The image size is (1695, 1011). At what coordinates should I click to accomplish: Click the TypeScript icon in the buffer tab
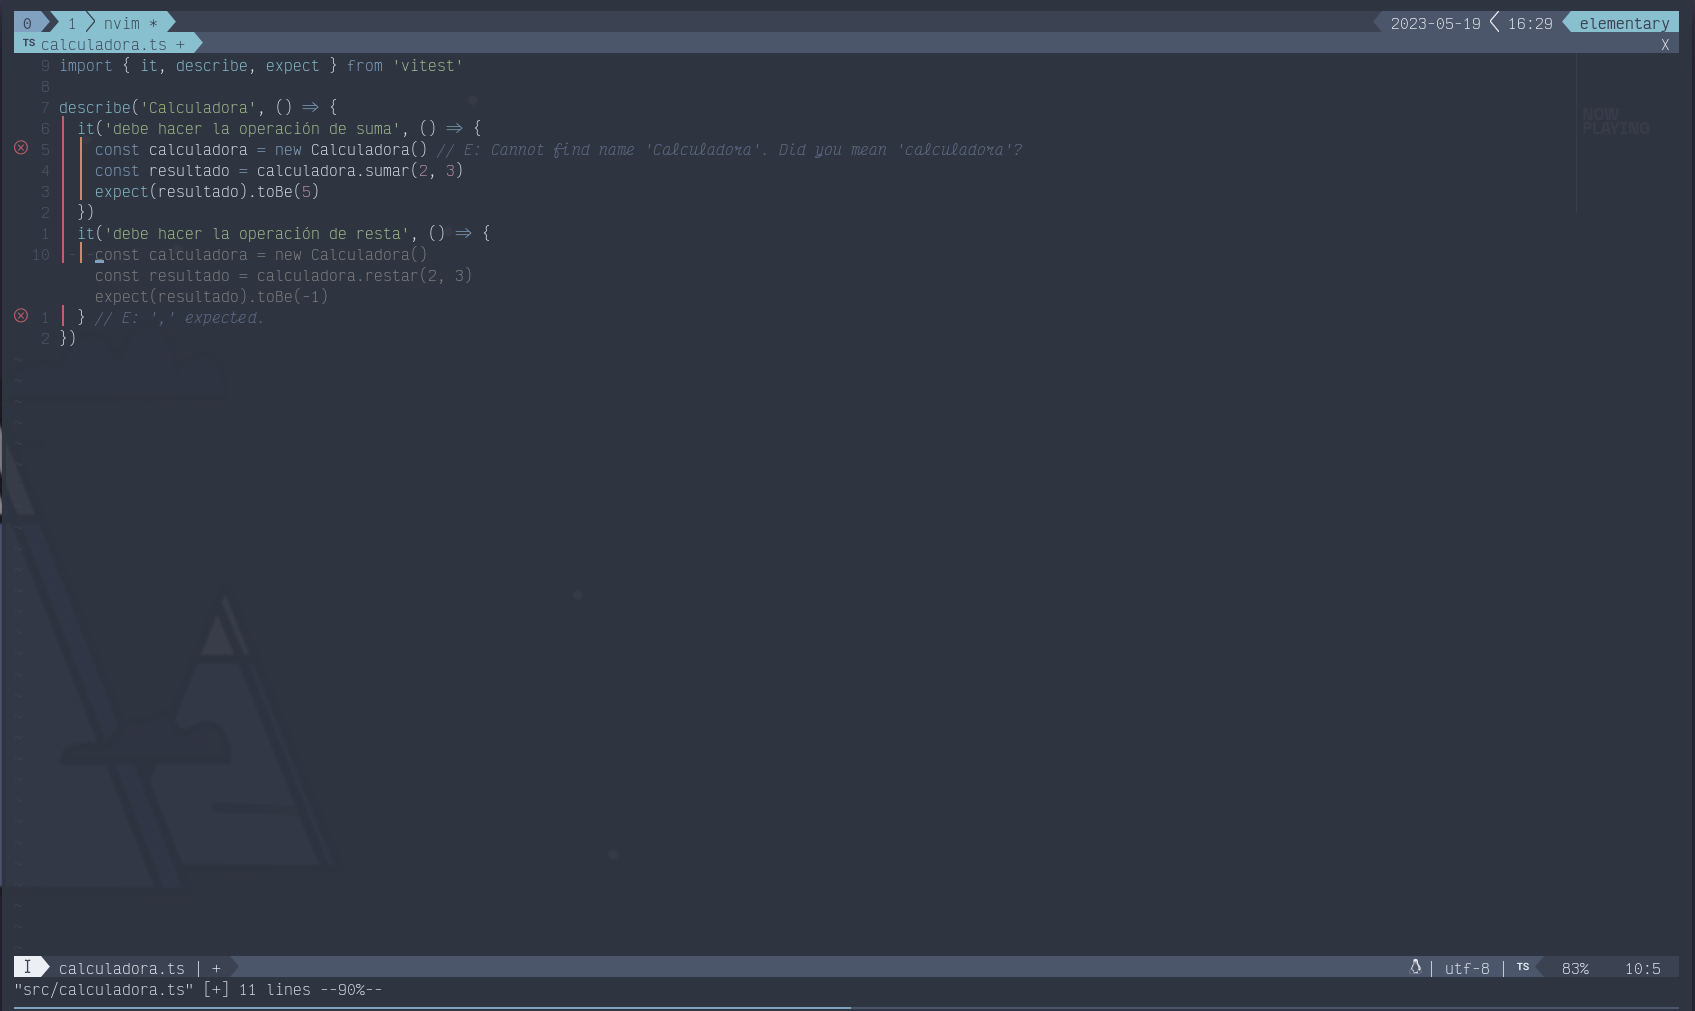click(x=28, y=43)
